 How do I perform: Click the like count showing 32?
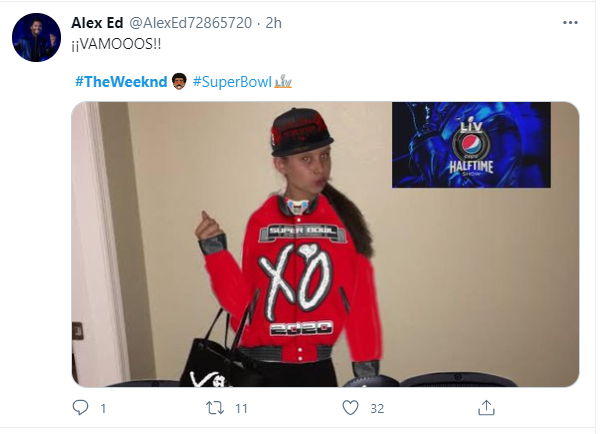377,409
